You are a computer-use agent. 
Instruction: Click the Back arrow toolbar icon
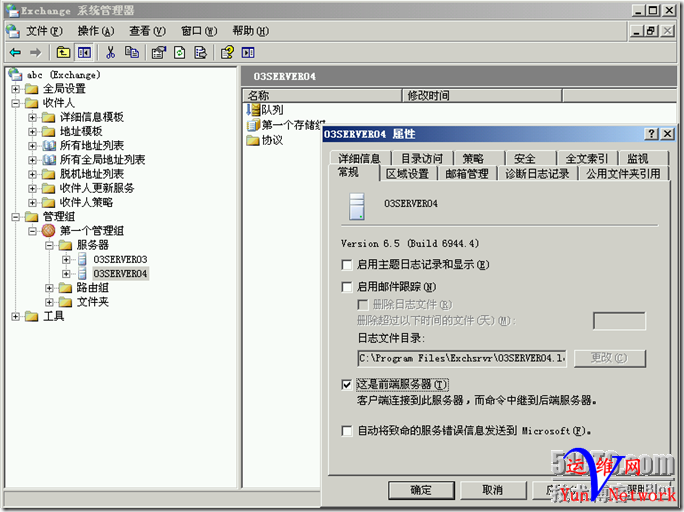pos(15,53)
